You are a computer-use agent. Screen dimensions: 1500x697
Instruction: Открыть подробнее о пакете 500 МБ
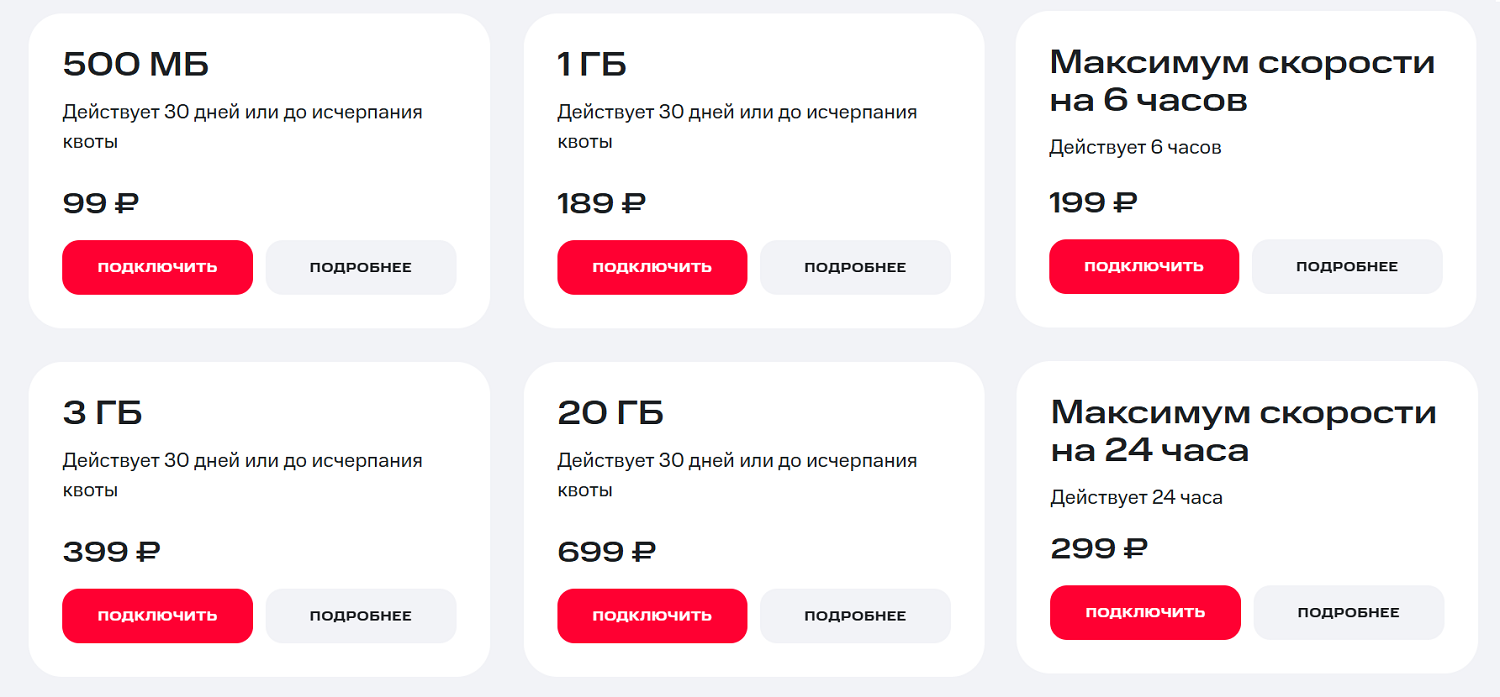(x=360, y=267)
